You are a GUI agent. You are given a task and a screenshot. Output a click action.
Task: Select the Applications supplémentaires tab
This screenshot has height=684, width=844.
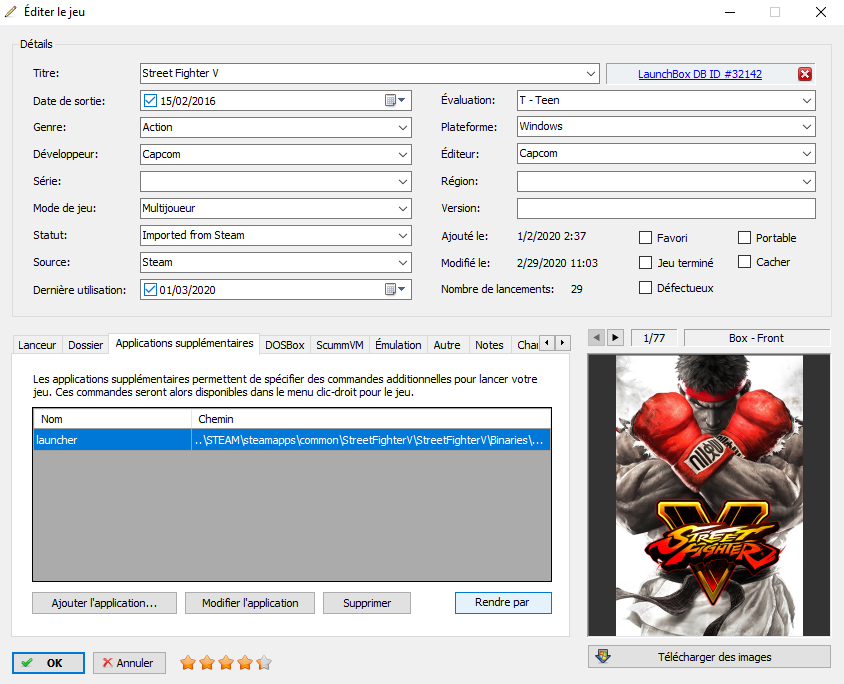(184, 343)
